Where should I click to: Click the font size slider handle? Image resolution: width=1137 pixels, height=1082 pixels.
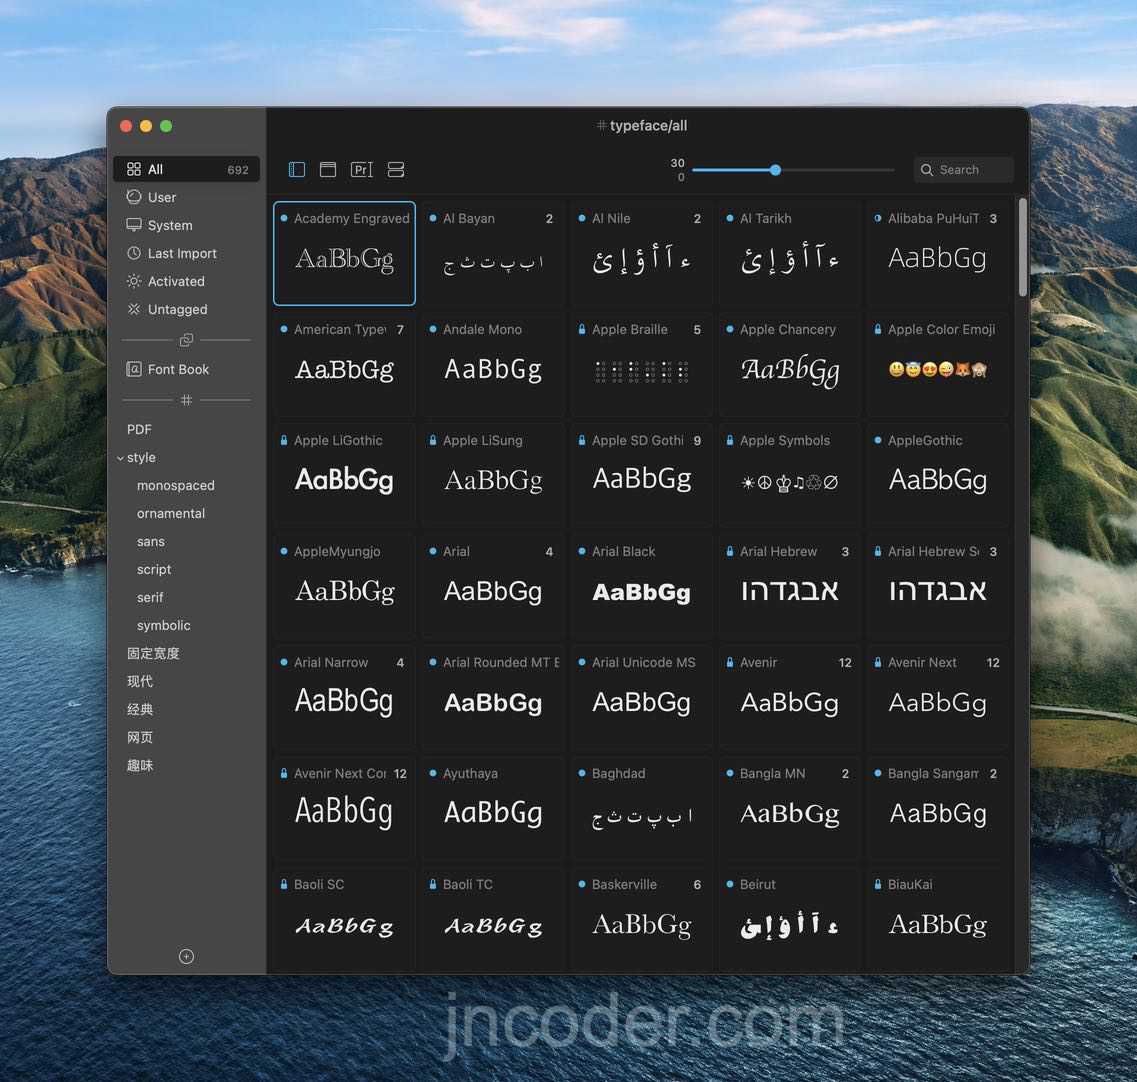coord(775,170)
